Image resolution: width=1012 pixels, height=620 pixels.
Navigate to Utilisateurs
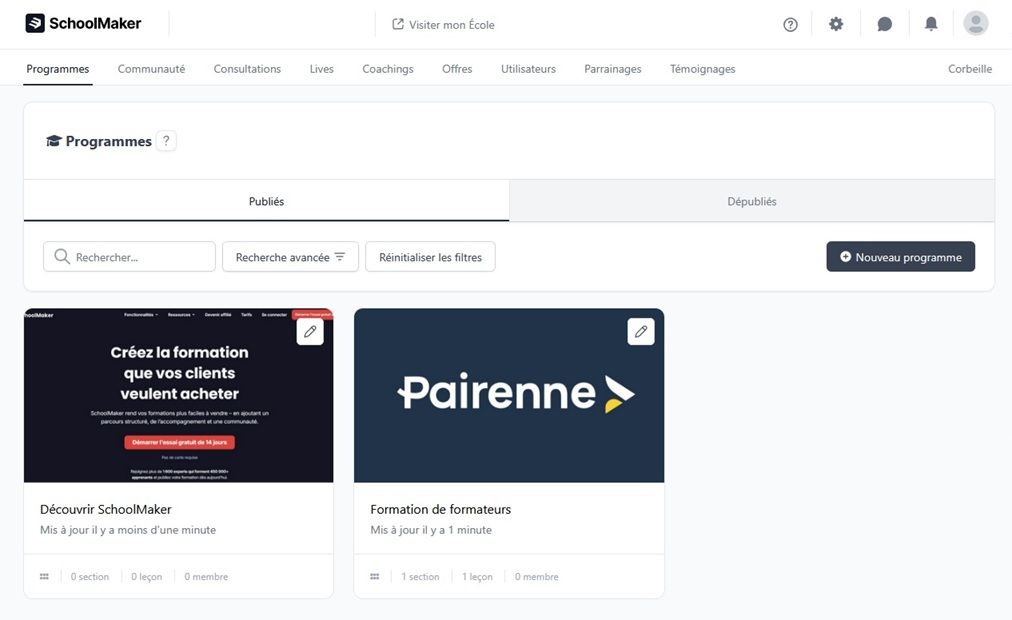point(527,68)
